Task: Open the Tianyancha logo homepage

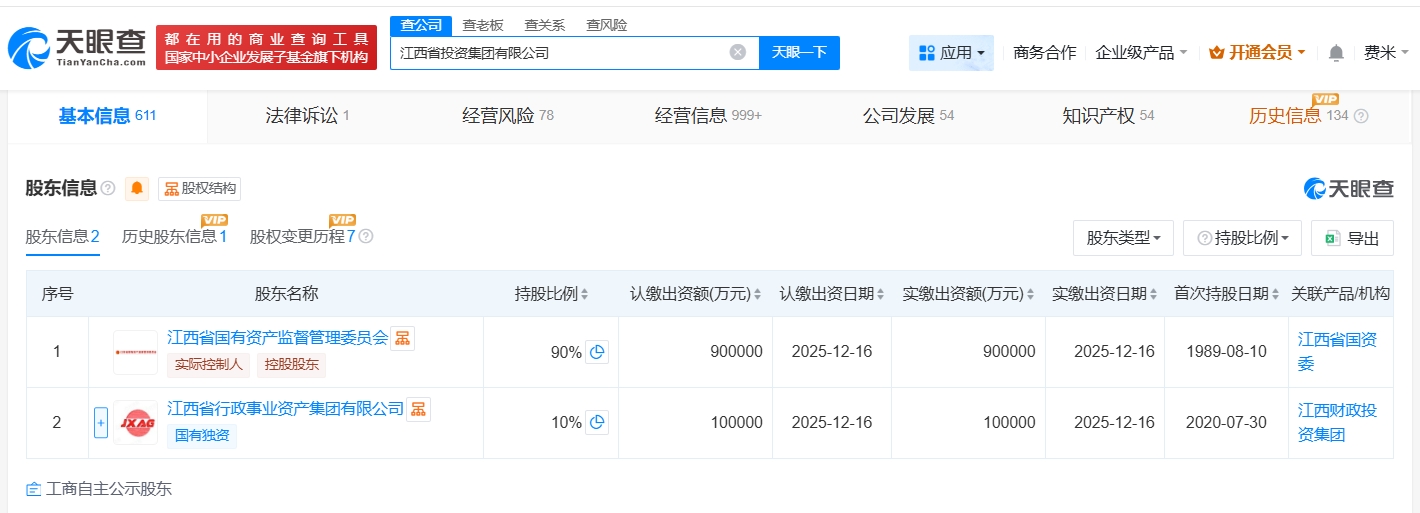Action: pos(77,48)
